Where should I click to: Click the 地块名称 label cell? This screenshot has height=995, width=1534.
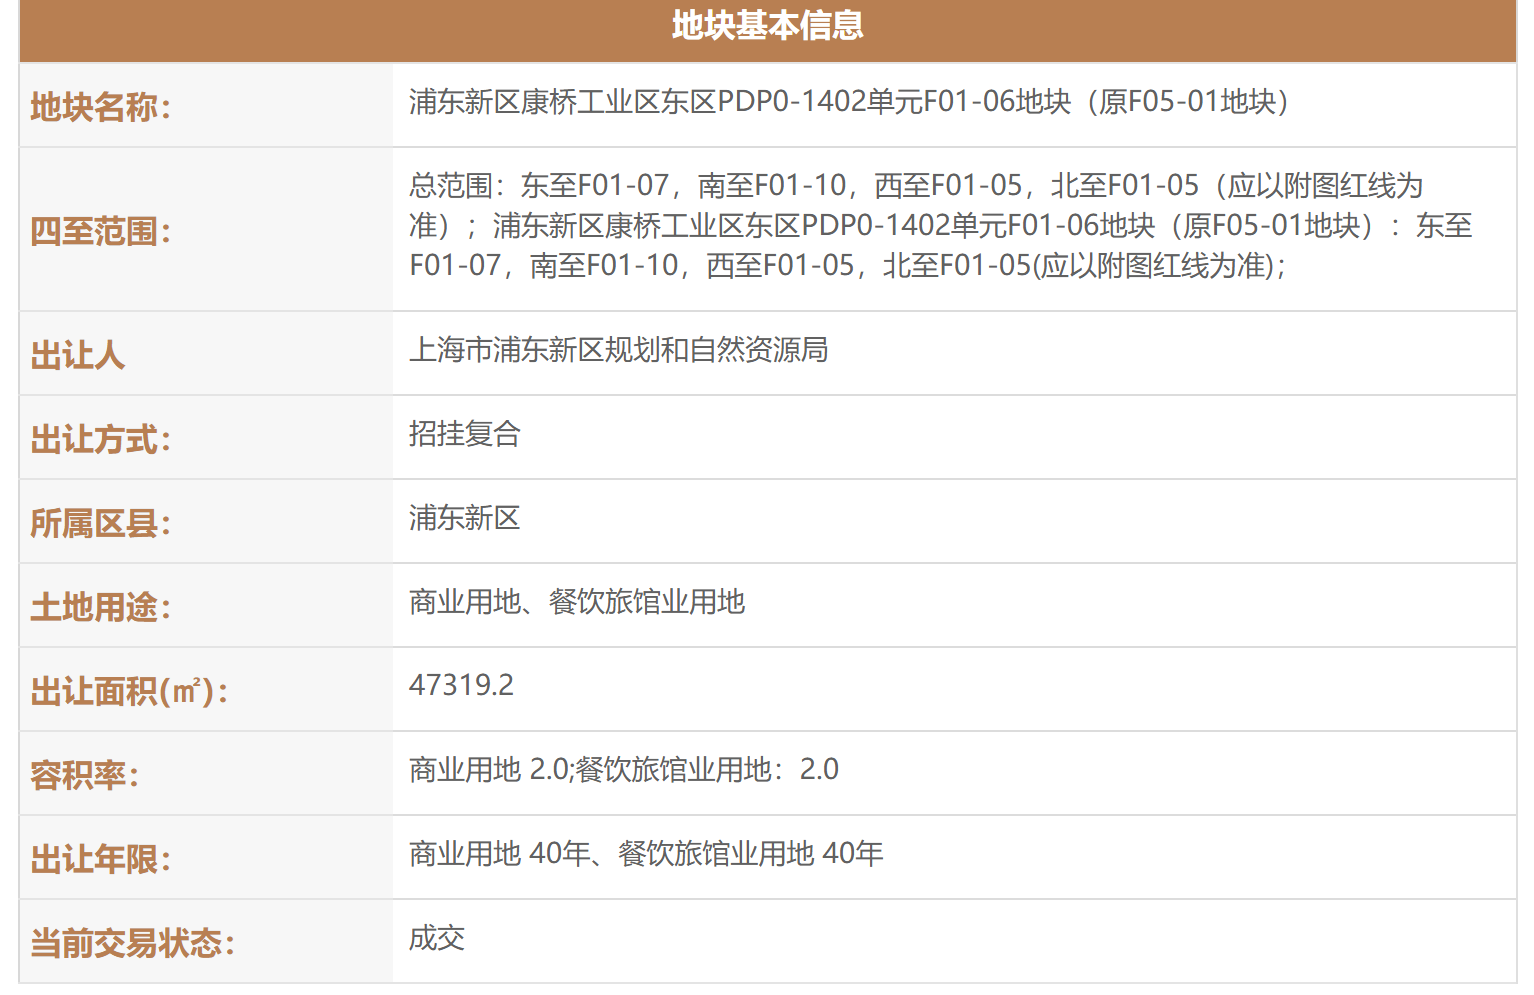100,107
